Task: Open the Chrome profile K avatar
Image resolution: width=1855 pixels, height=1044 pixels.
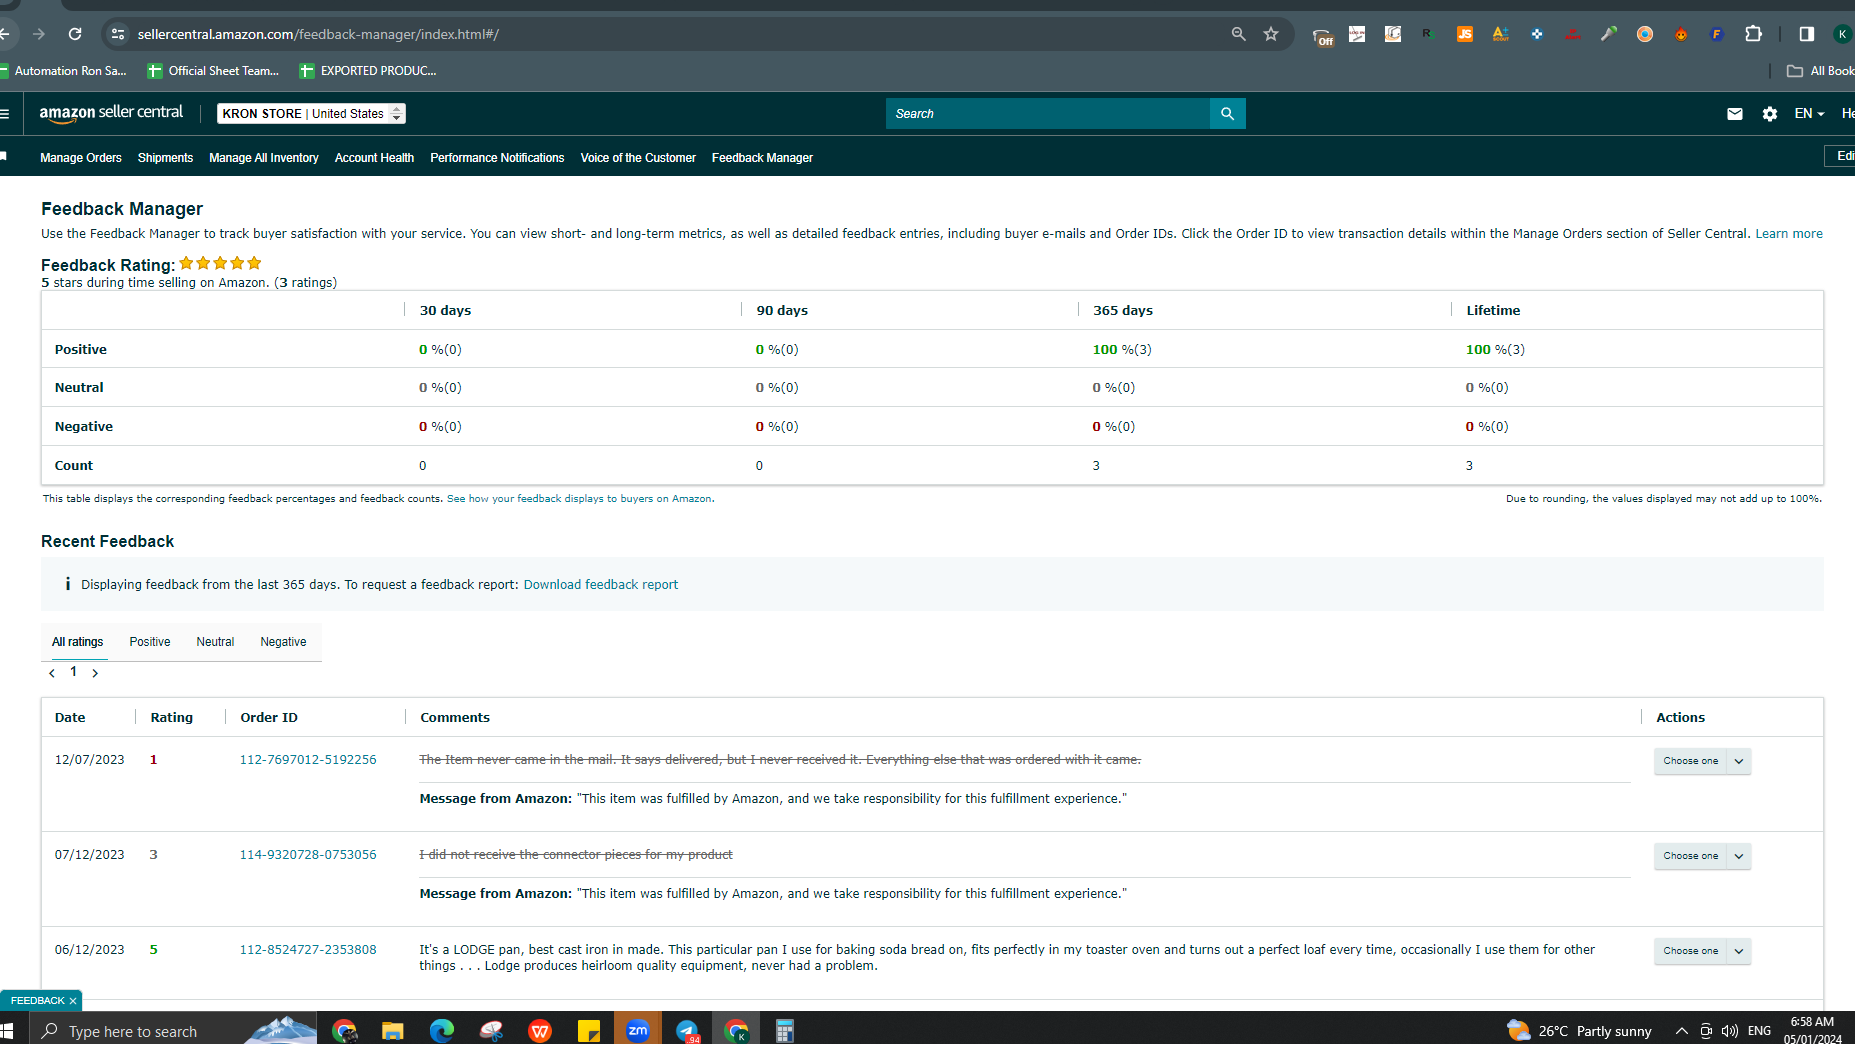Action: [1842, 34]
